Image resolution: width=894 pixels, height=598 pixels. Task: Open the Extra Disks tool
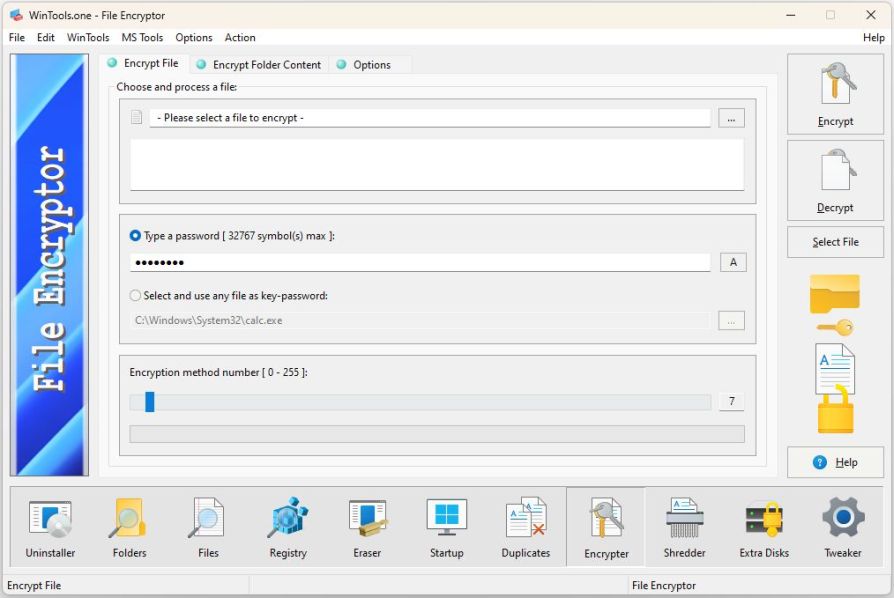764,527
